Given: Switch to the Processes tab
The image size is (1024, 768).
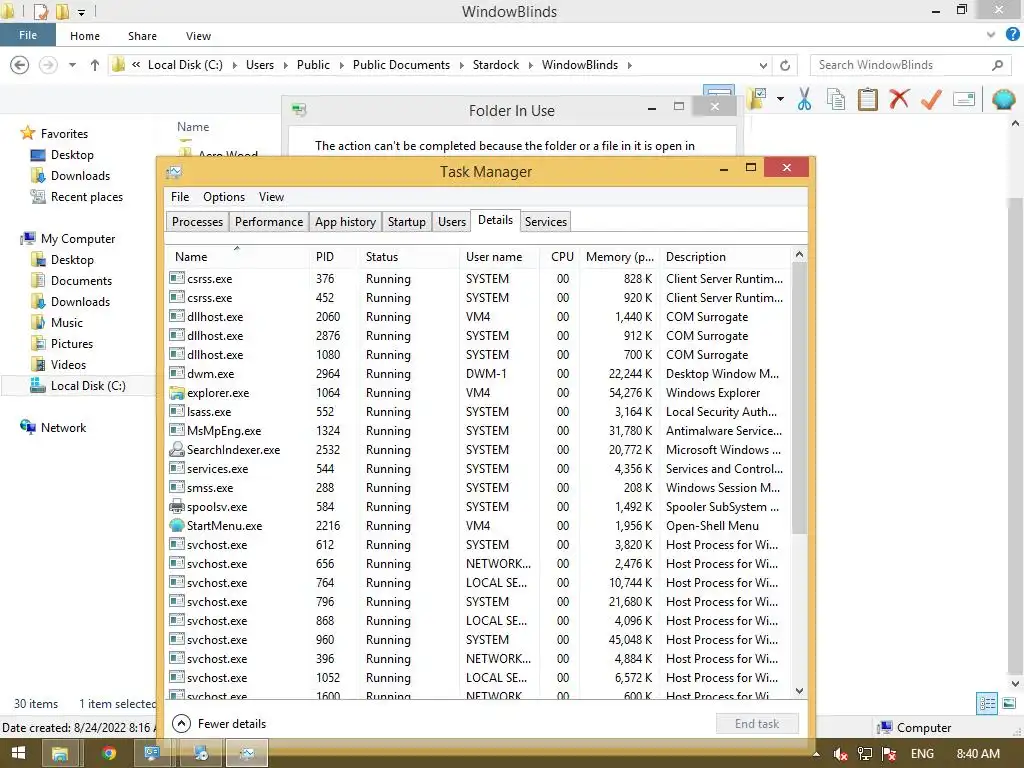Looking at the screenshot, I should coord(197,222).
